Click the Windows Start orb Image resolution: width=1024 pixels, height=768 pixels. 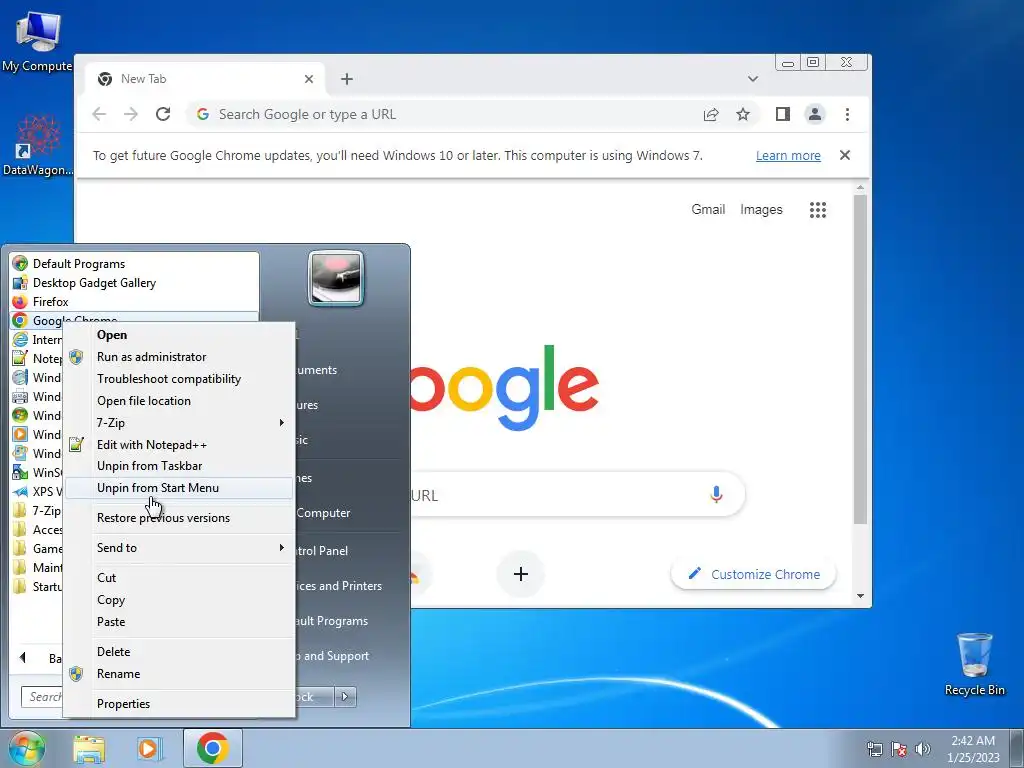pos(26,748)
